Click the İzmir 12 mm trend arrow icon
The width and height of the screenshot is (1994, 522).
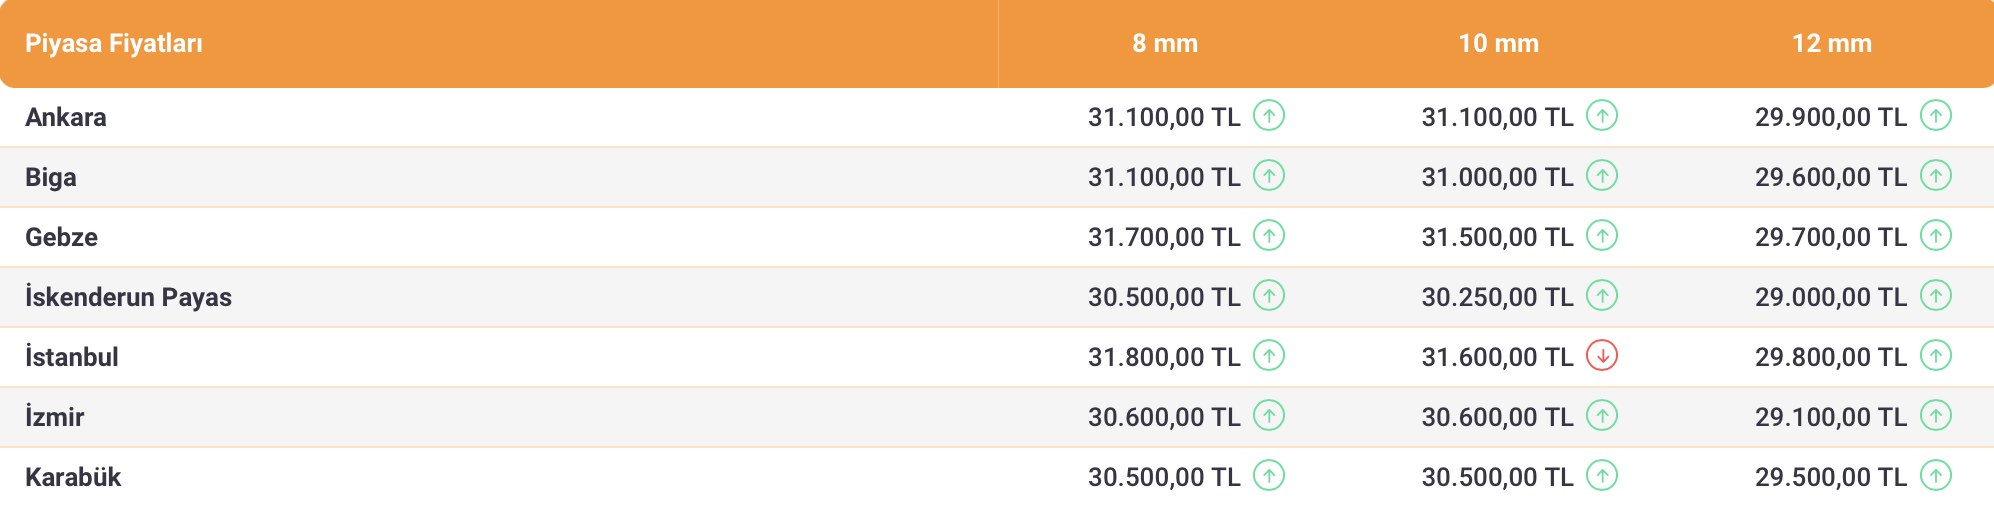(x=1936, y=416)
